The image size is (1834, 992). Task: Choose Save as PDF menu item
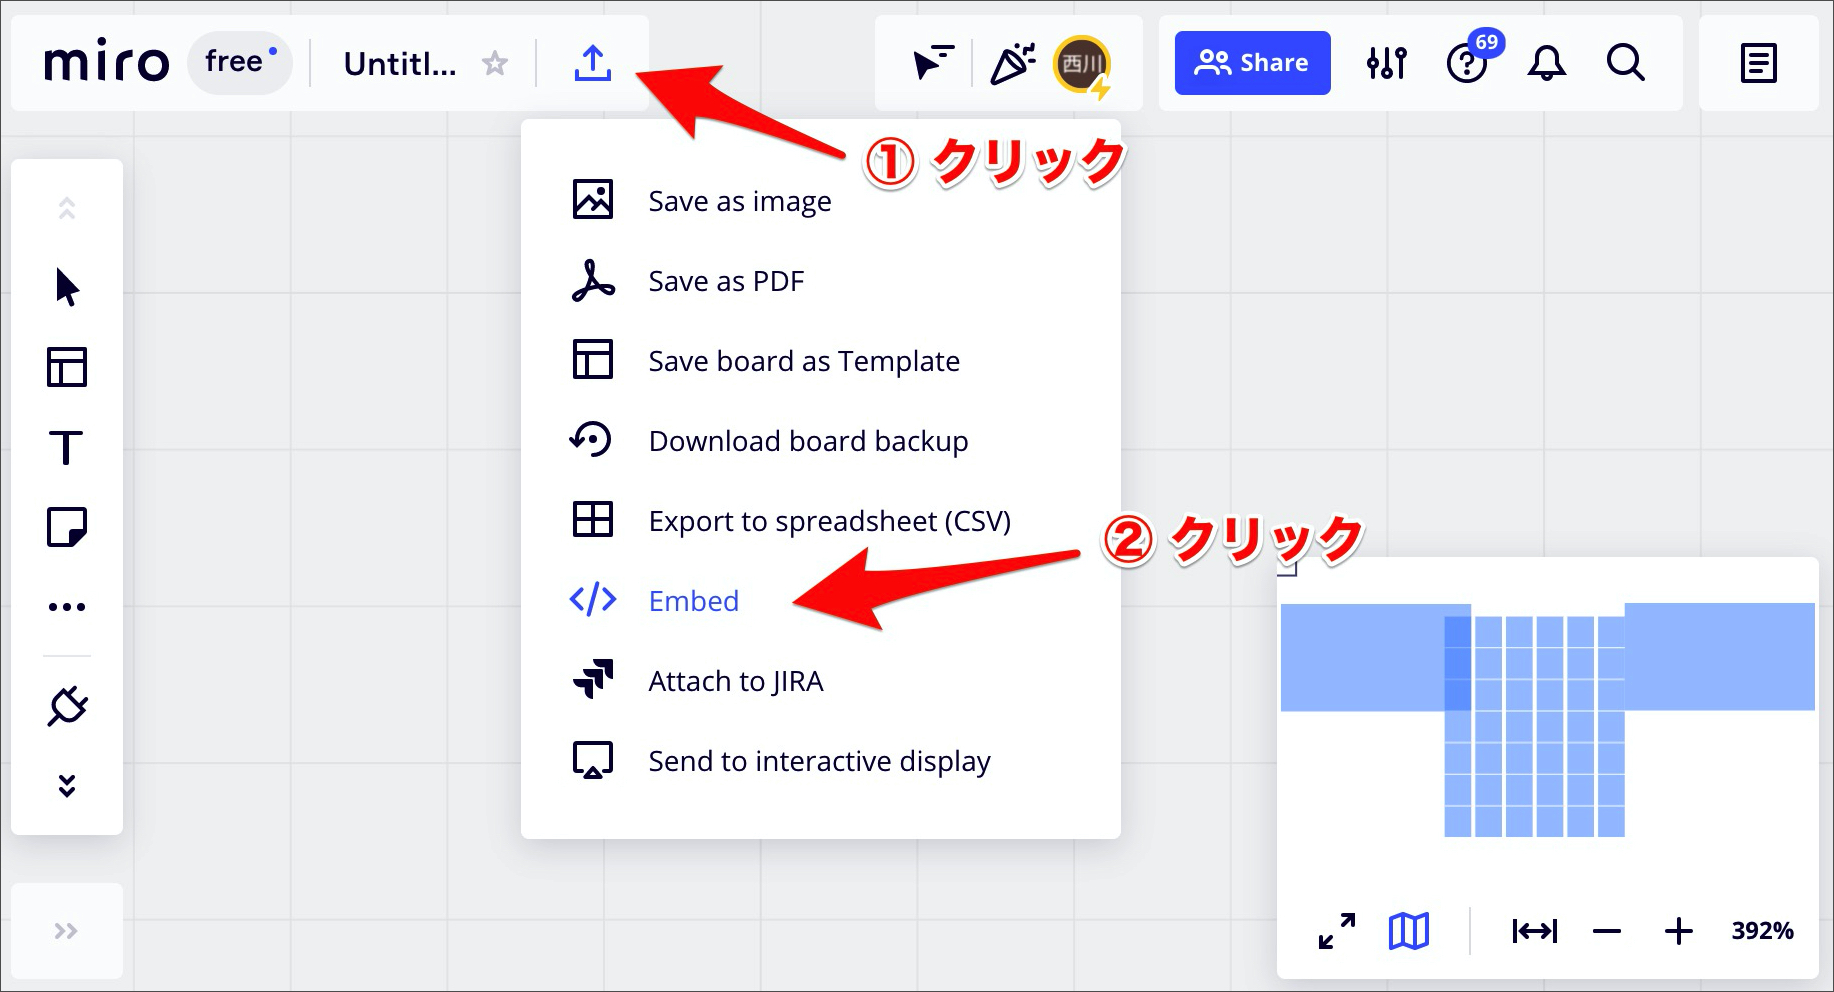[725, 281]
